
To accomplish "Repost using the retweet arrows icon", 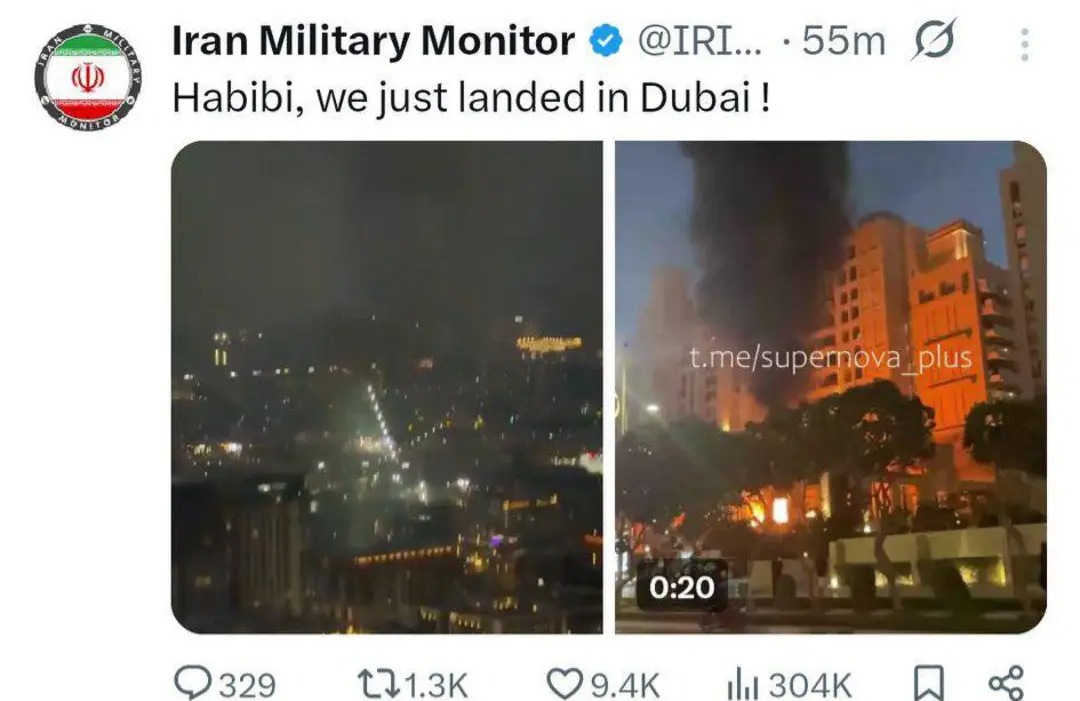I will pyautogui.click(x=378, y=684).
